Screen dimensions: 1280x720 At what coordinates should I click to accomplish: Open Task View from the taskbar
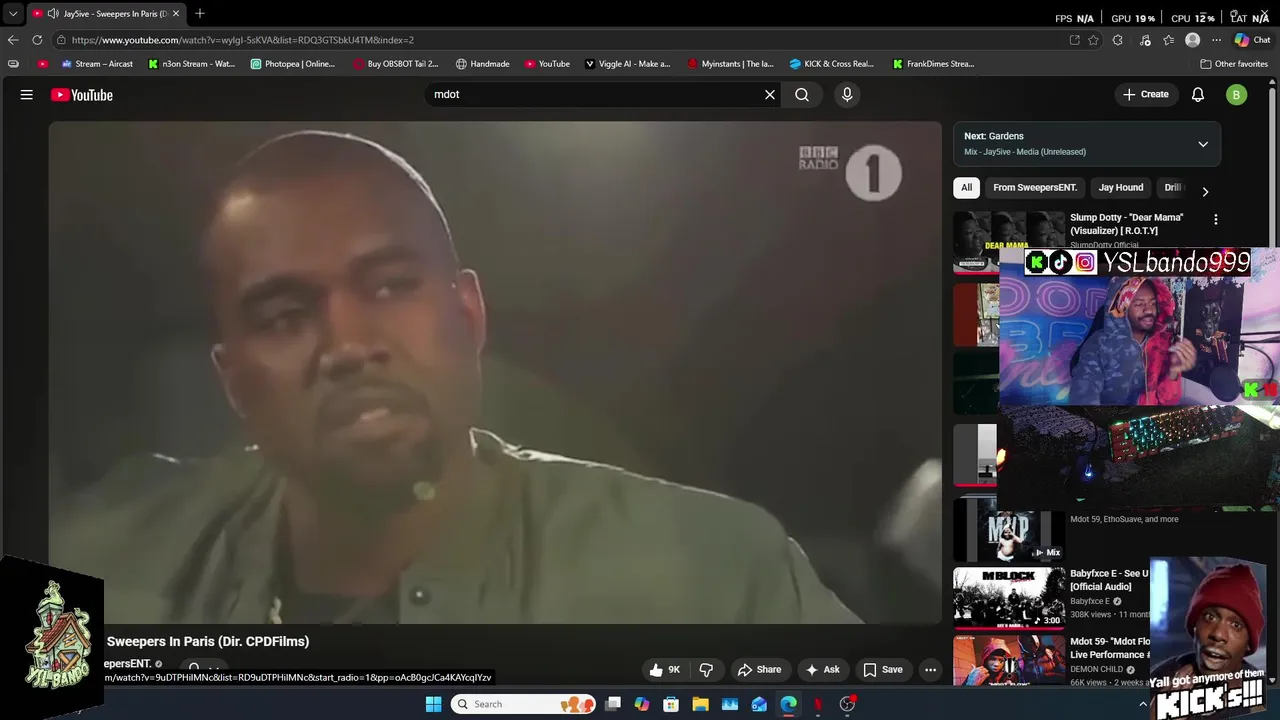613,704
